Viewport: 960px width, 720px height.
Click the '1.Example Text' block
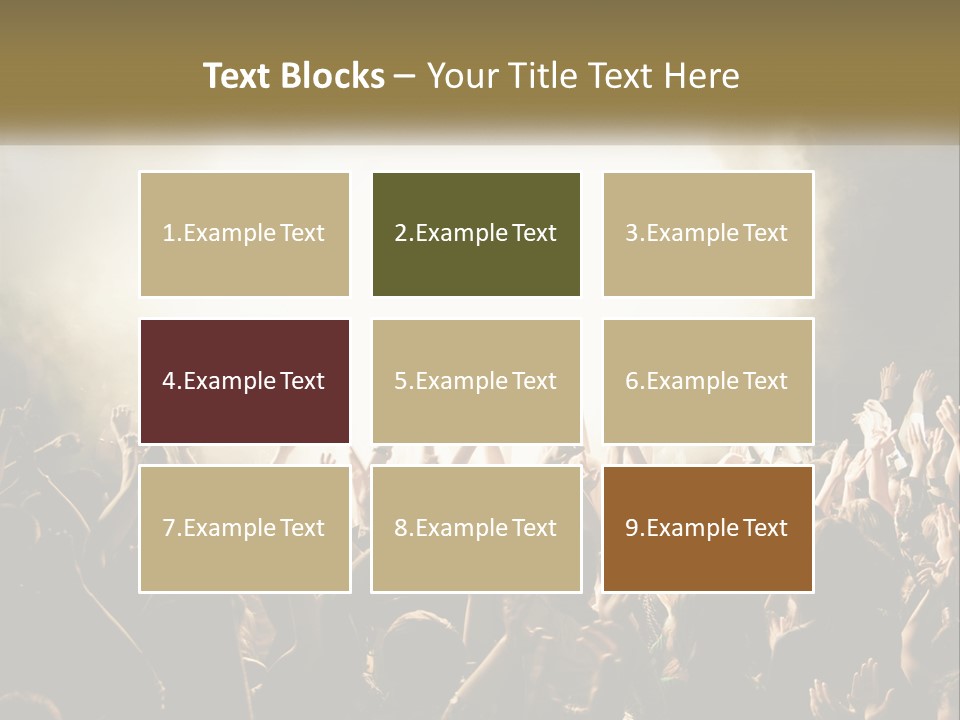coord(244,234)
